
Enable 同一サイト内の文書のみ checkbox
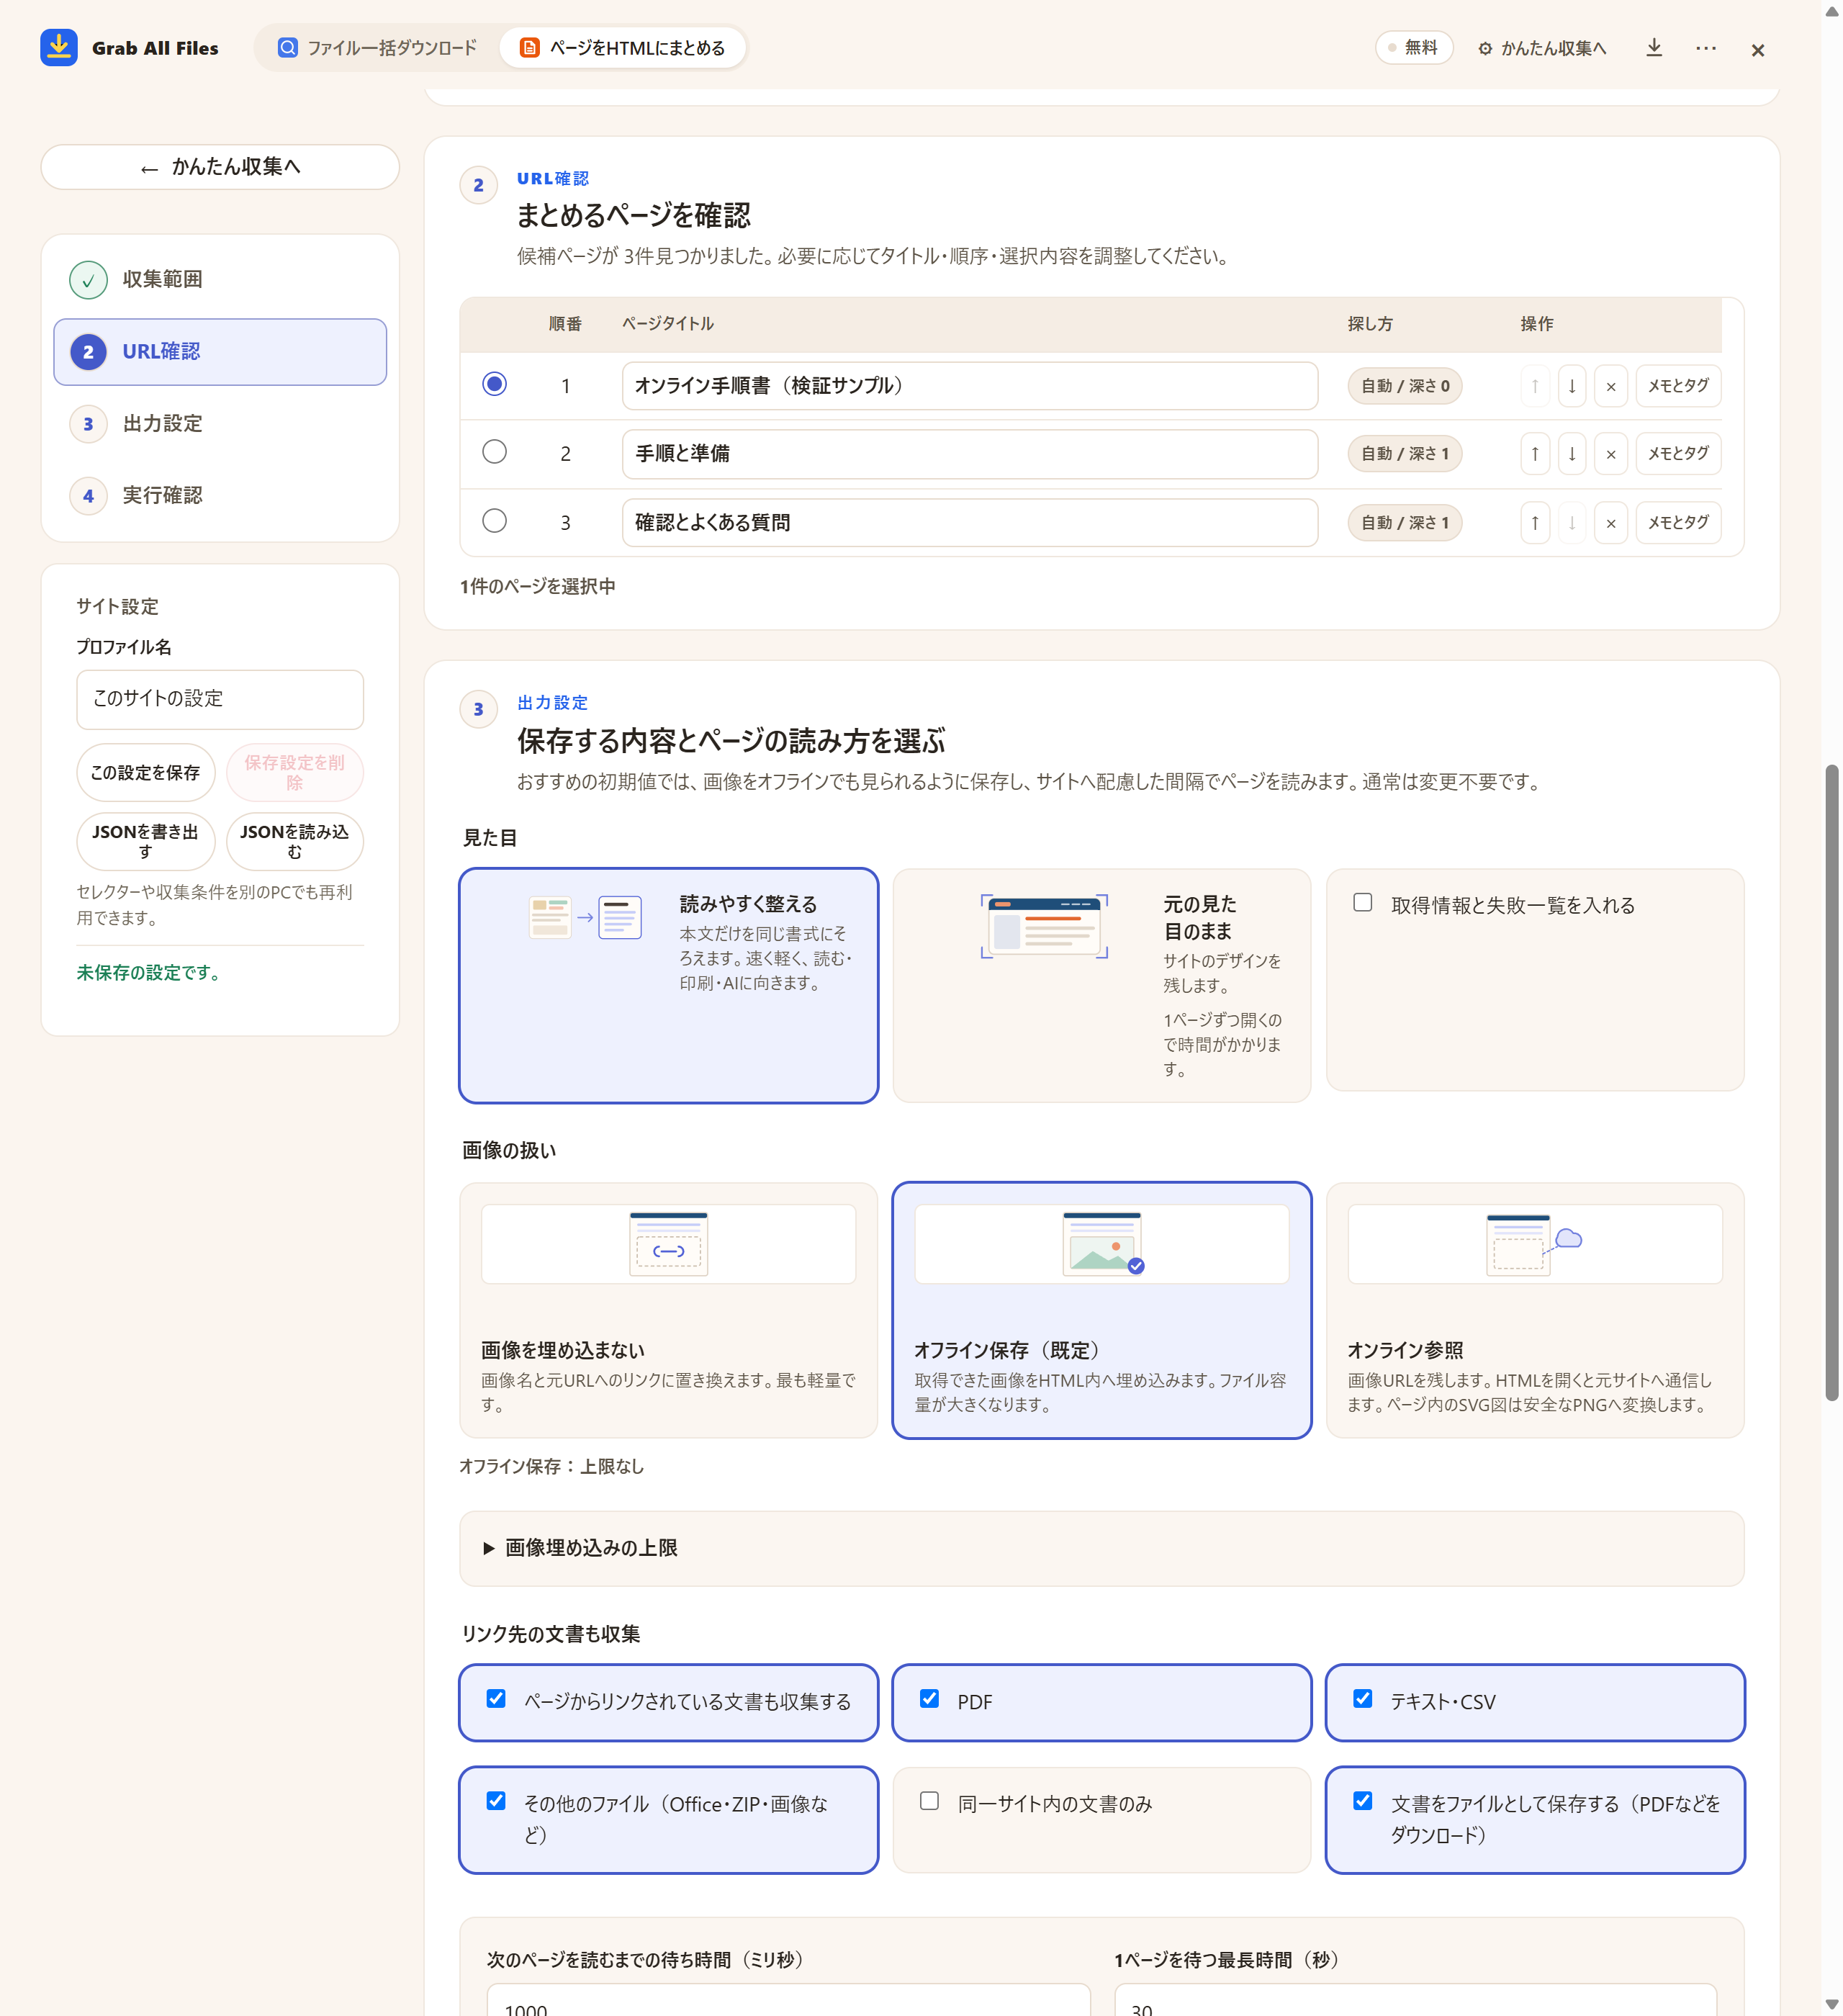pos(929,1801)
